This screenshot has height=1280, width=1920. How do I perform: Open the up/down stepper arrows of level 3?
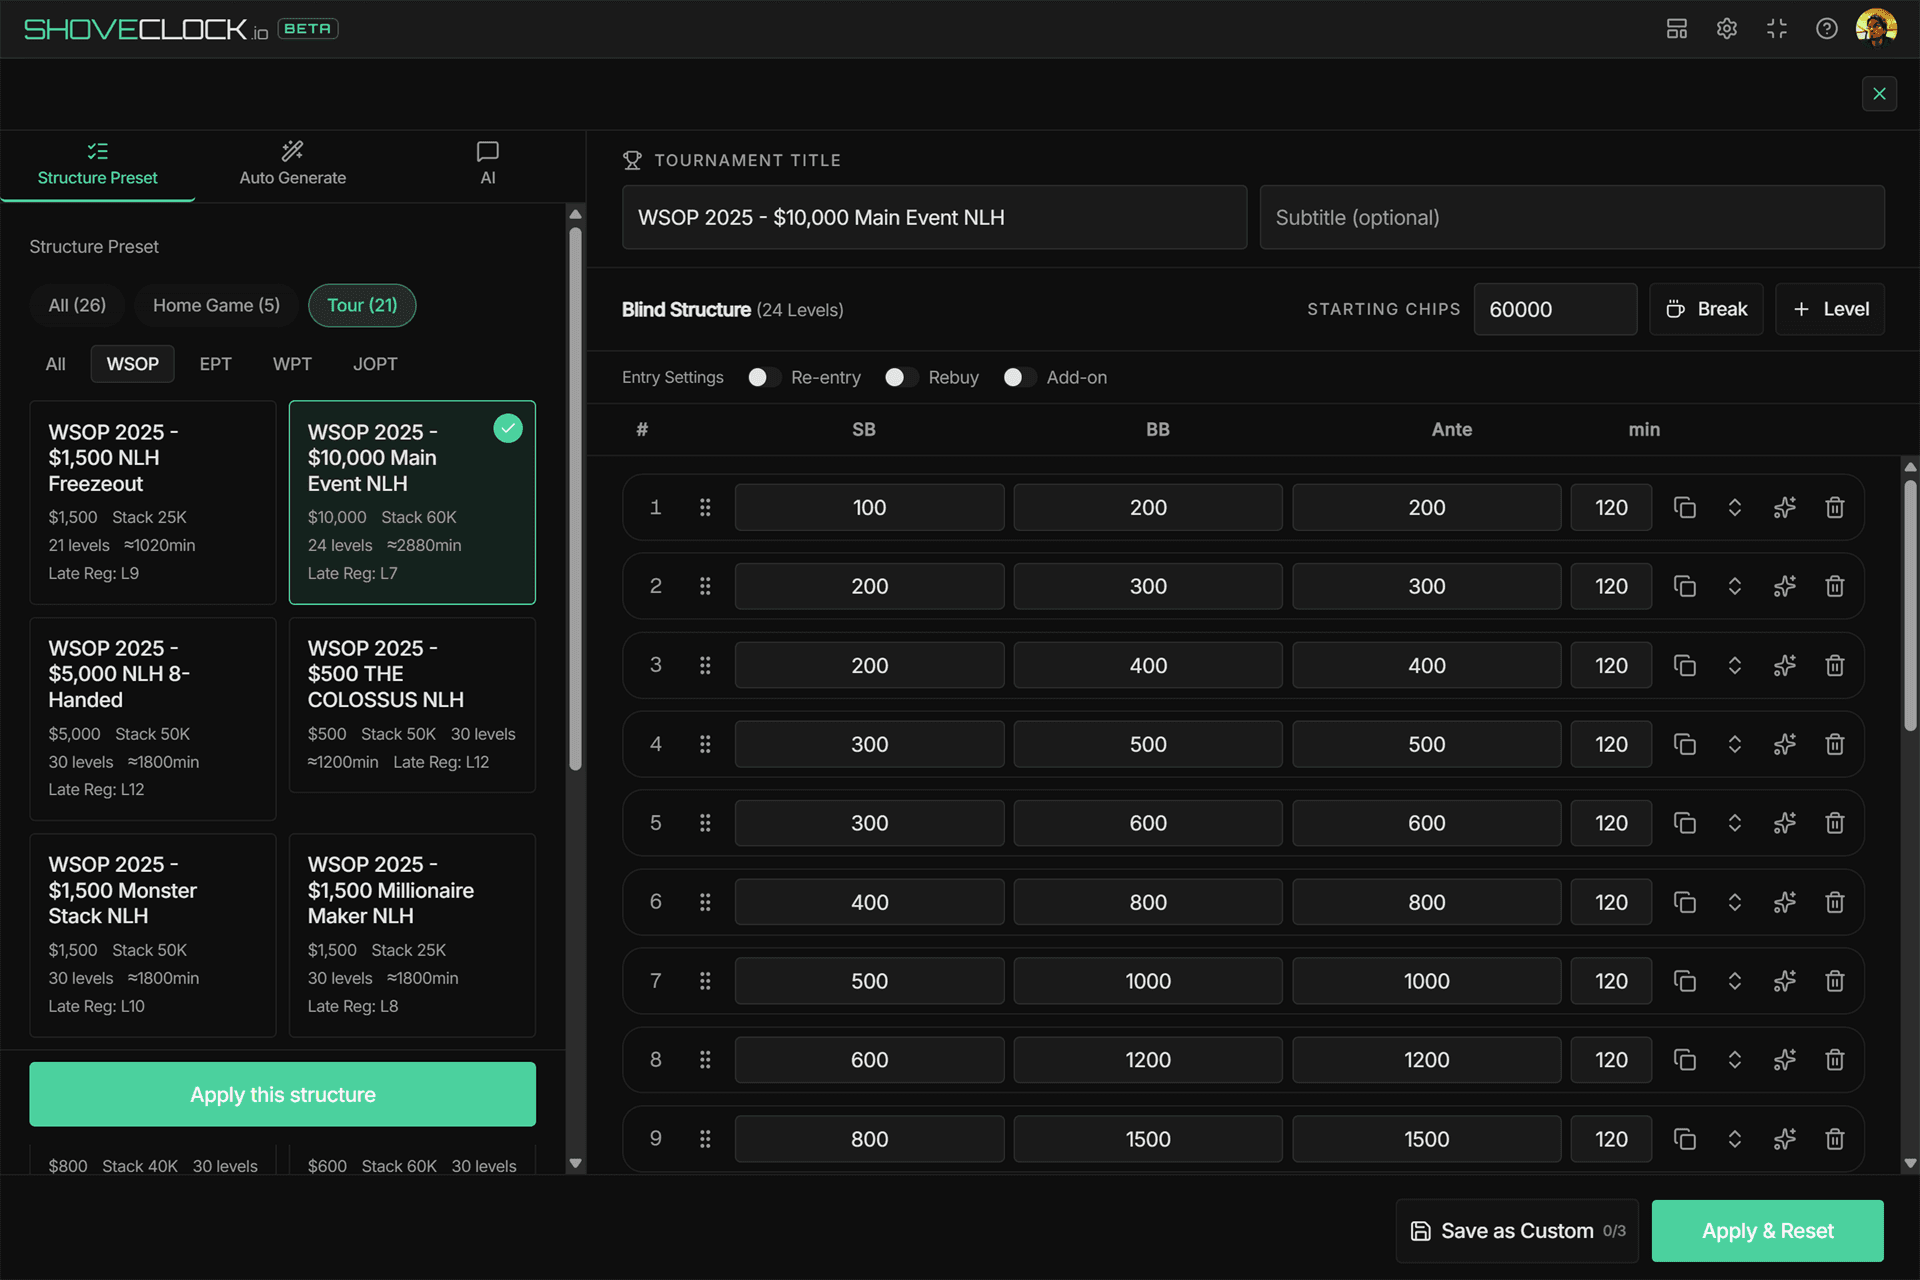[1735, 666]
